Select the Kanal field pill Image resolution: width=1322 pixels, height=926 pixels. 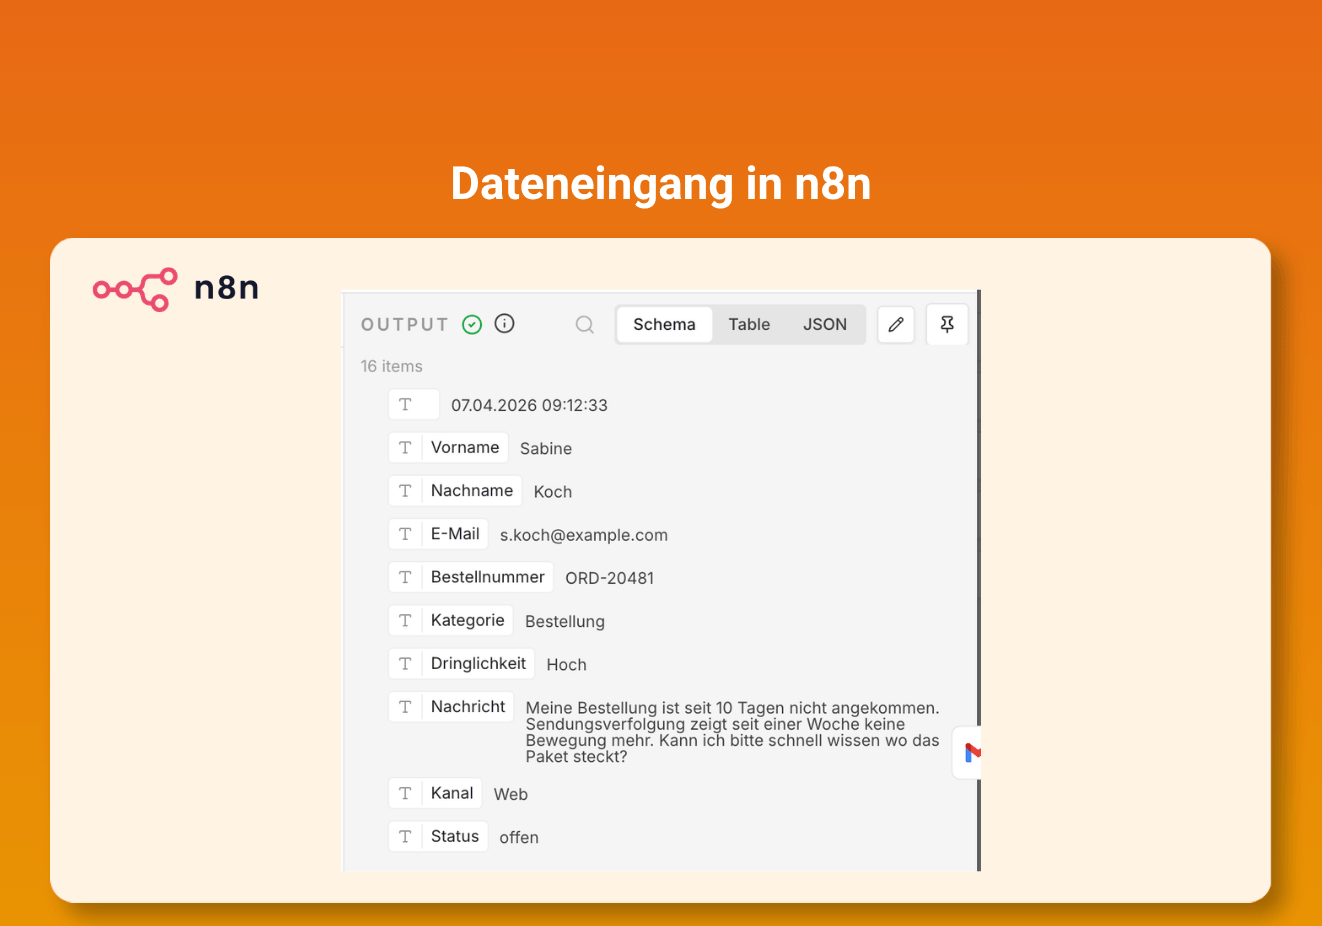[435, 793]
